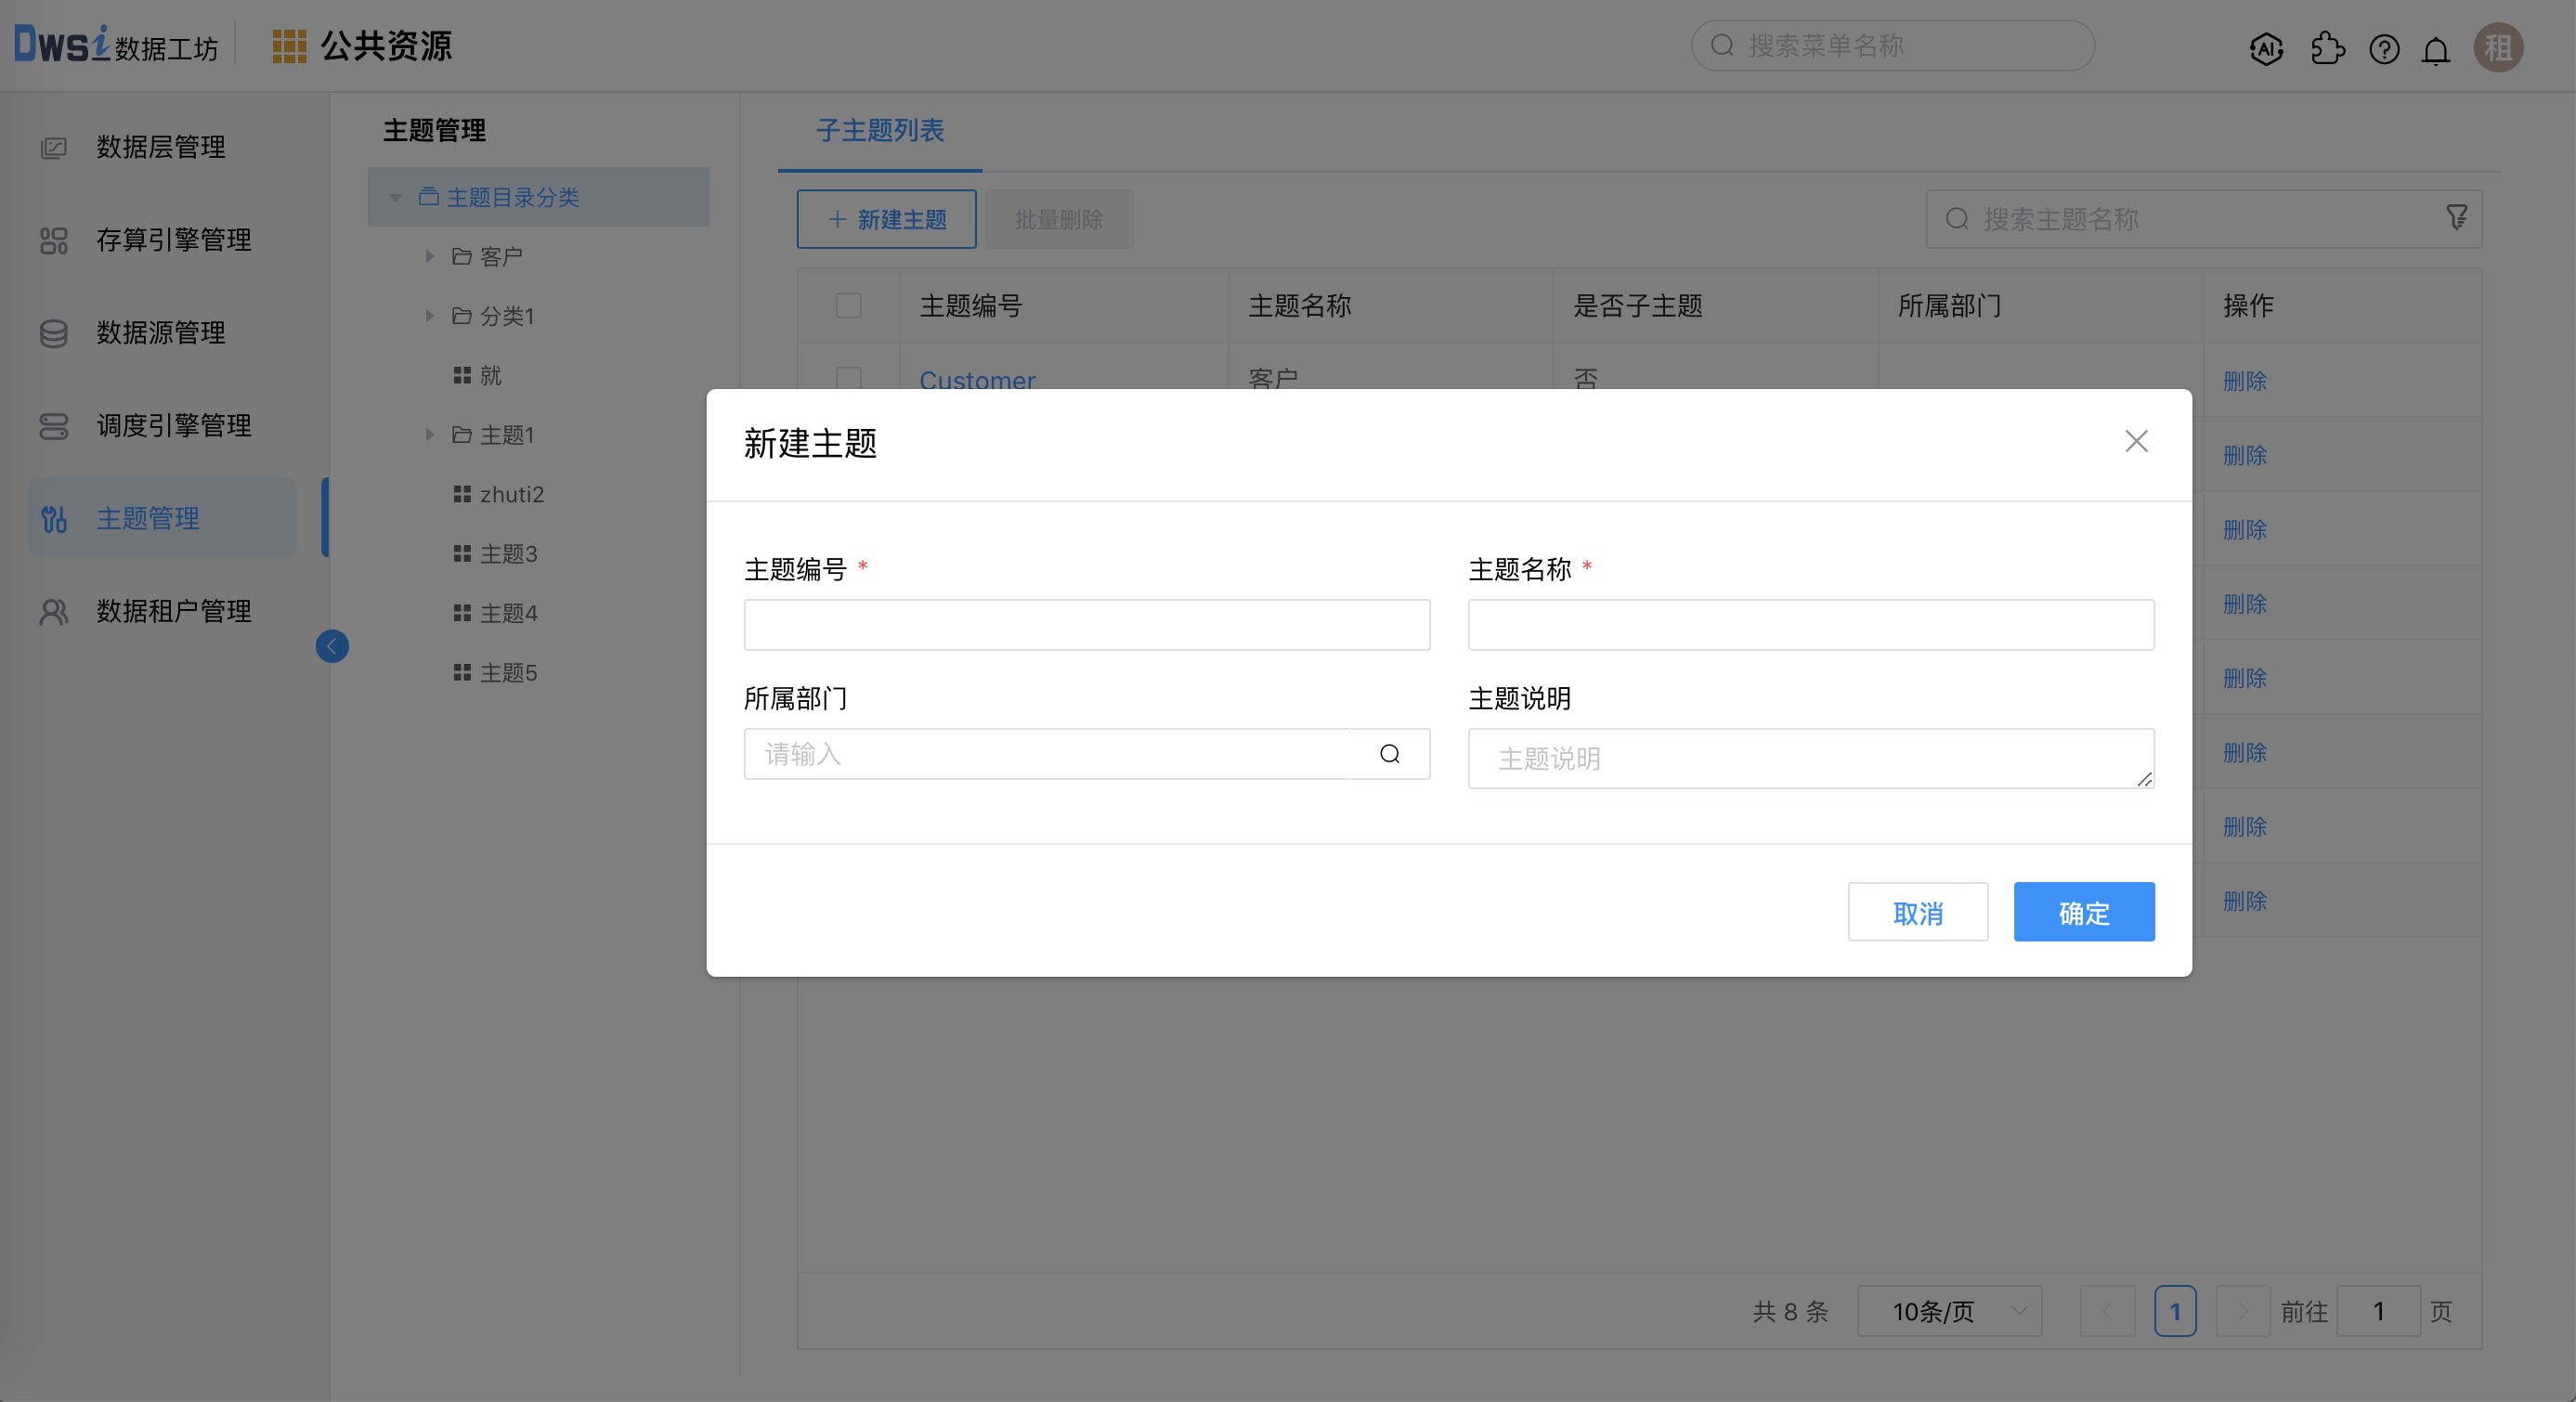This screenshot has width=2576, height=1402.
Task: Check the Customer row checkbox
Action: point(848,381)
